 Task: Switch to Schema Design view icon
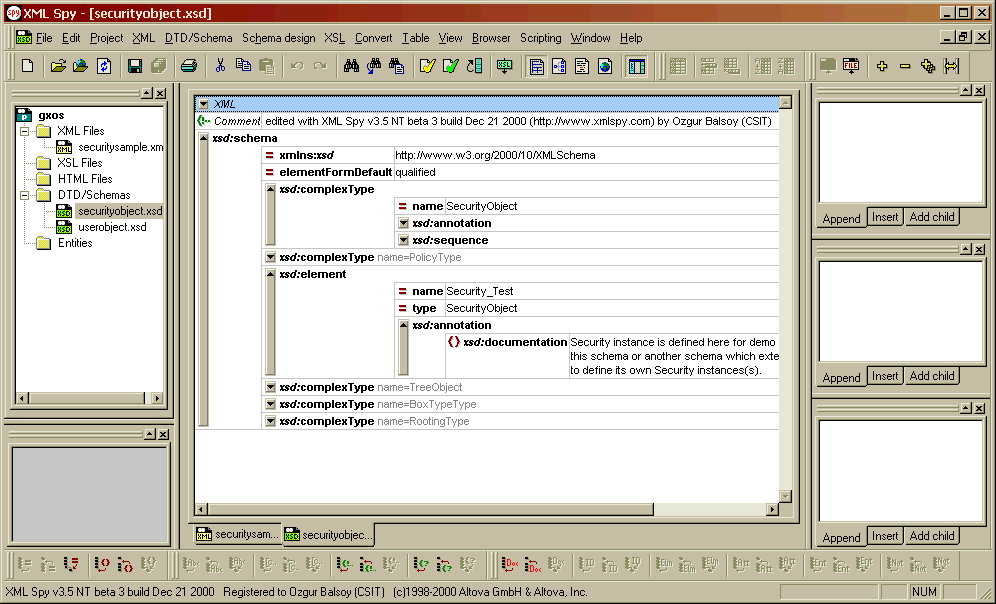point(559,66)
